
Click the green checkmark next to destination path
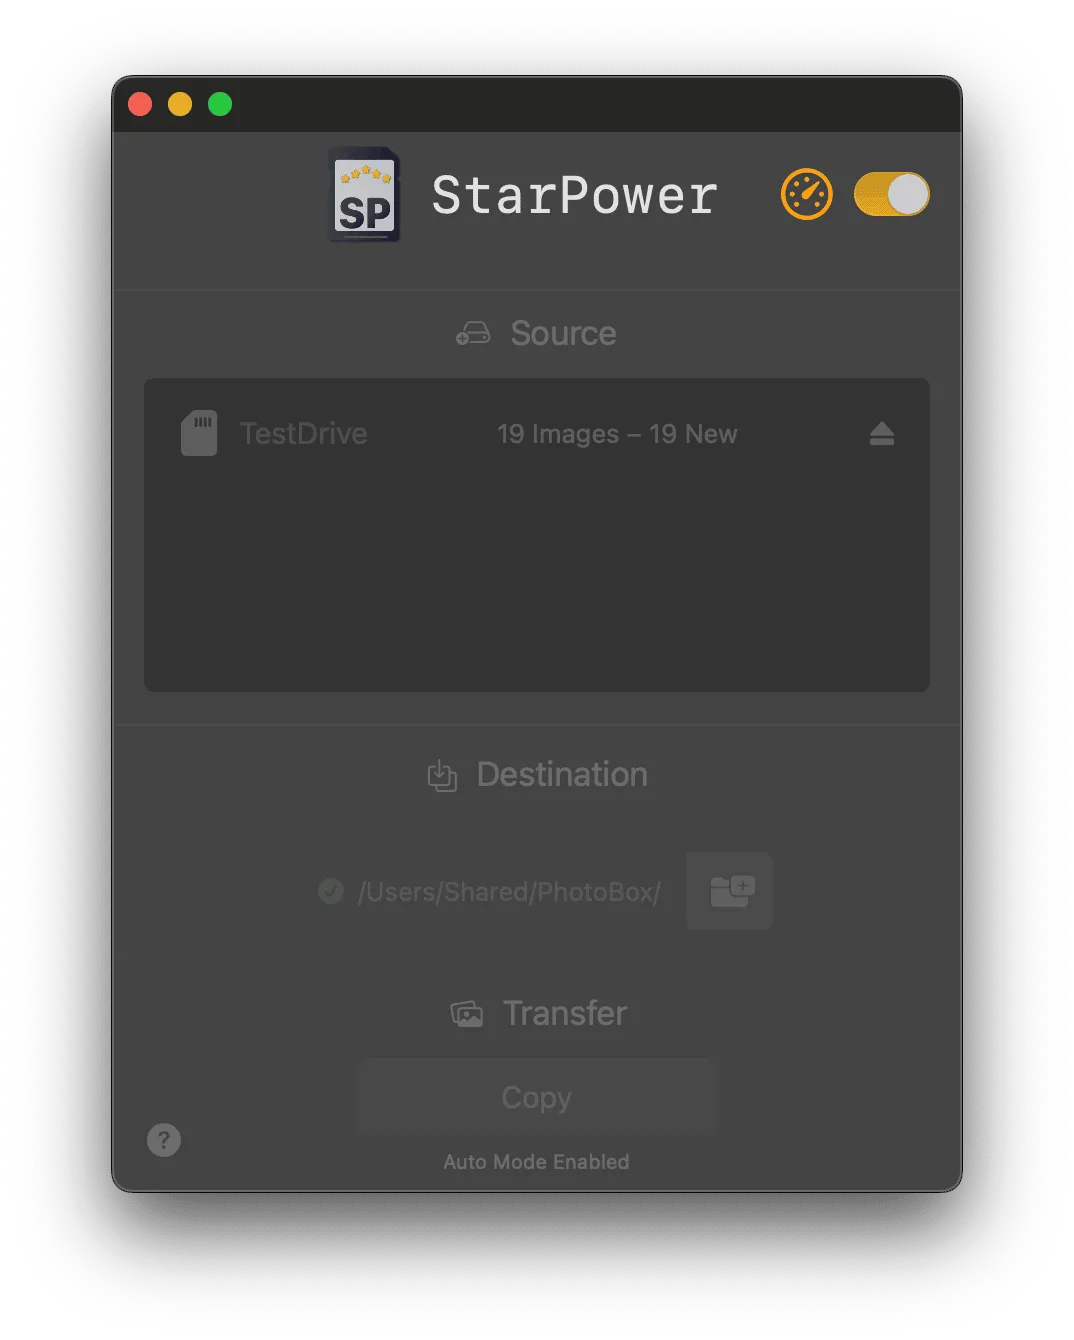click(x=331, y=891)
